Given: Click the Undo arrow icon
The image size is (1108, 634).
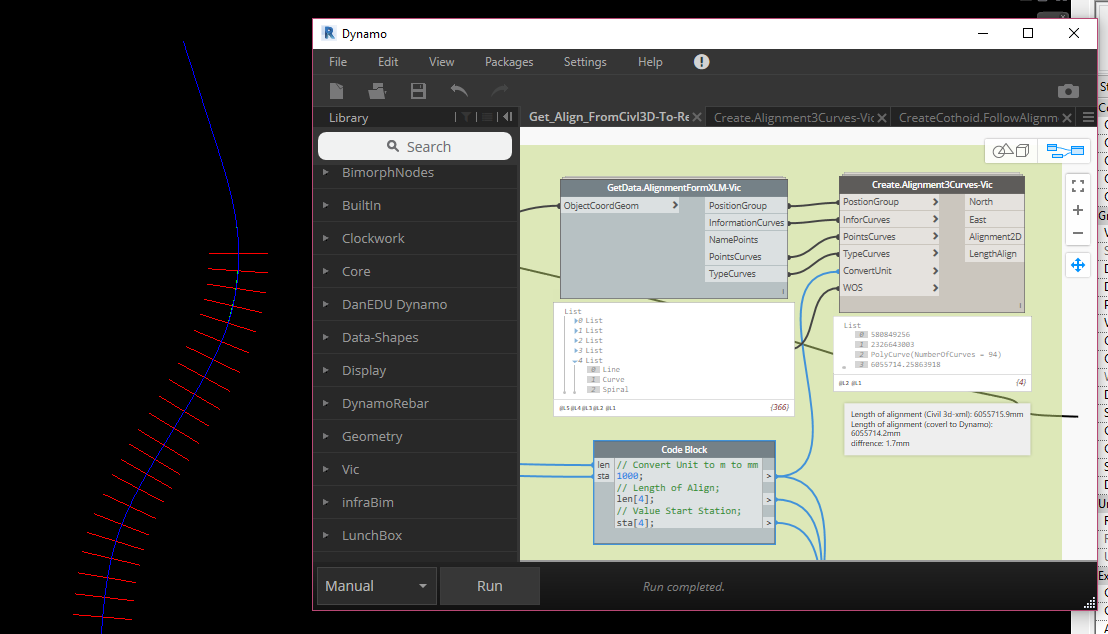Looking at the screenshot, I should click(459, 90).
